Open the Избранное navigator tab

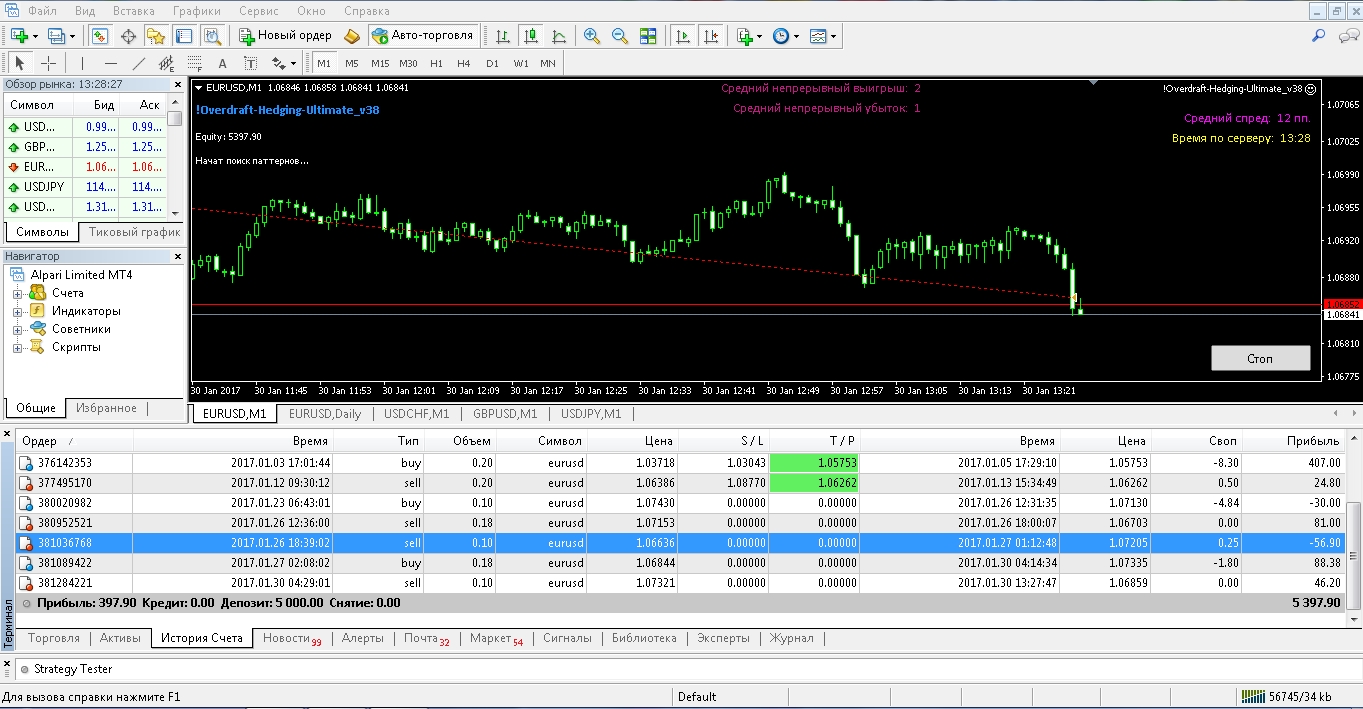(106, 408)
